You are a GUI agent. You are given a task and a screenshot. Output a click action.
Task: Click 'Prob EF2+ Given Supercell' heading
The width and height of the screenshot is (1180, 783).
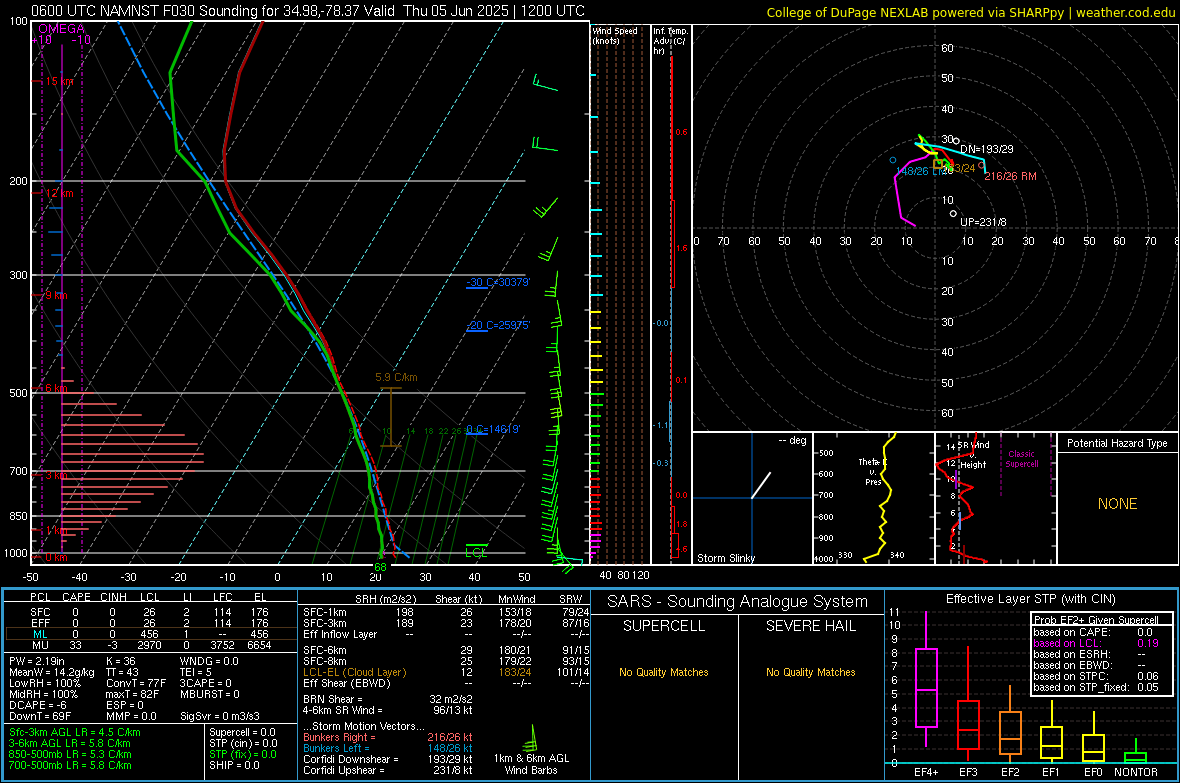tap(1096, 620)
